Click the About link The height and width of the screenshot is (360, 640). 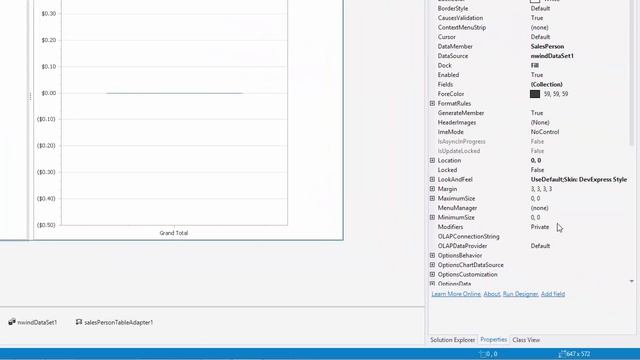coord(492,294)
